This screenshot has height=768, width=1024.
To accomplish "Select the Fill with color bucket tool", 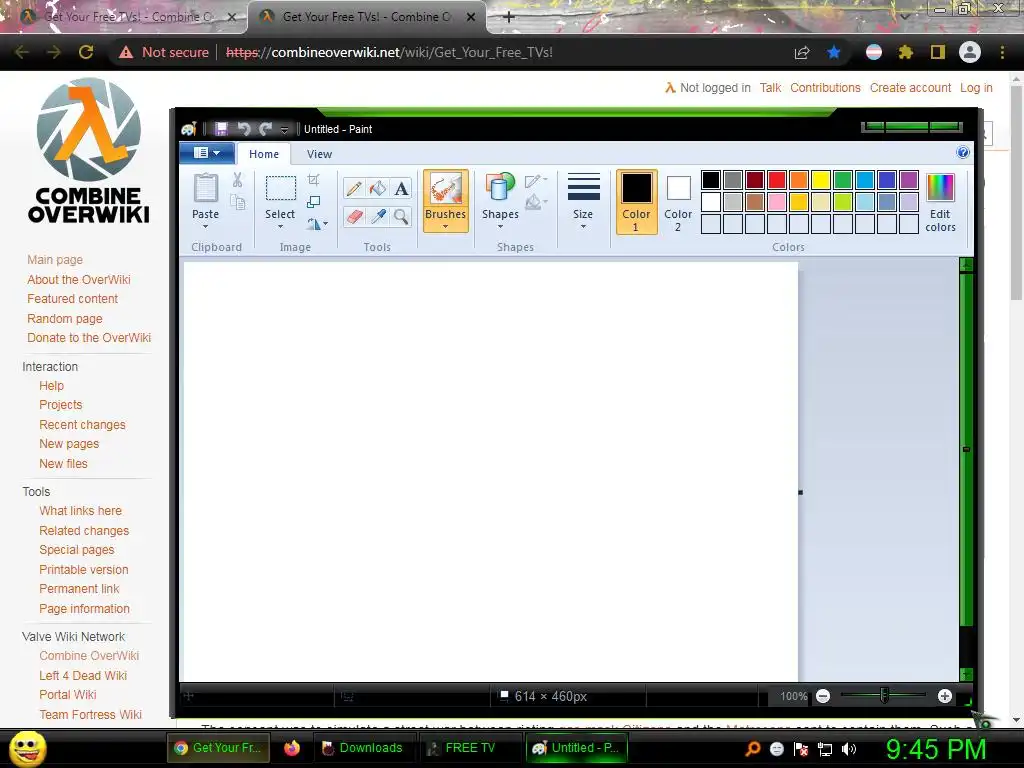I will click(377, 189).
